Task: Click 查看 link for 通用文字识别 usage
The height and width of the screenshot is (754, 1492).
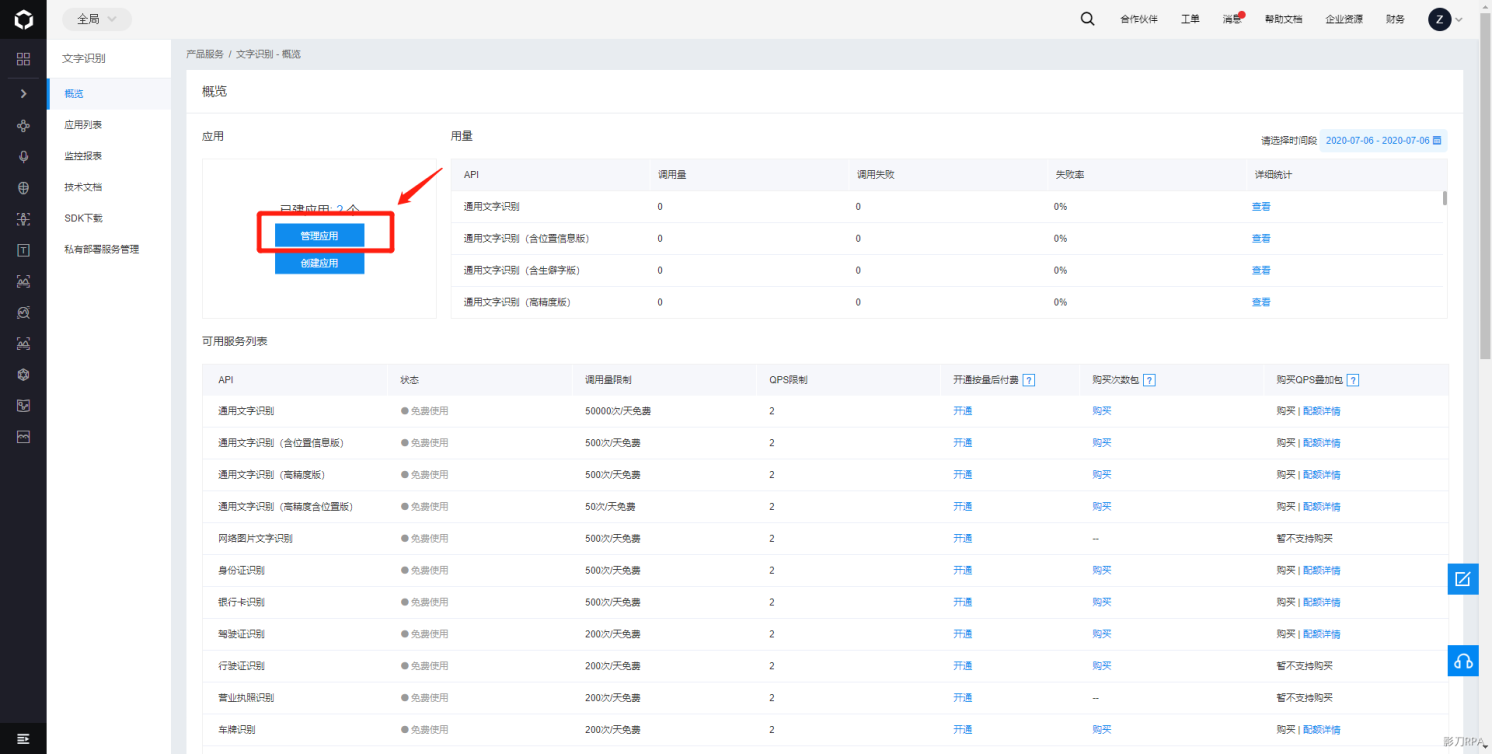Action: [x=1261, y=207]
